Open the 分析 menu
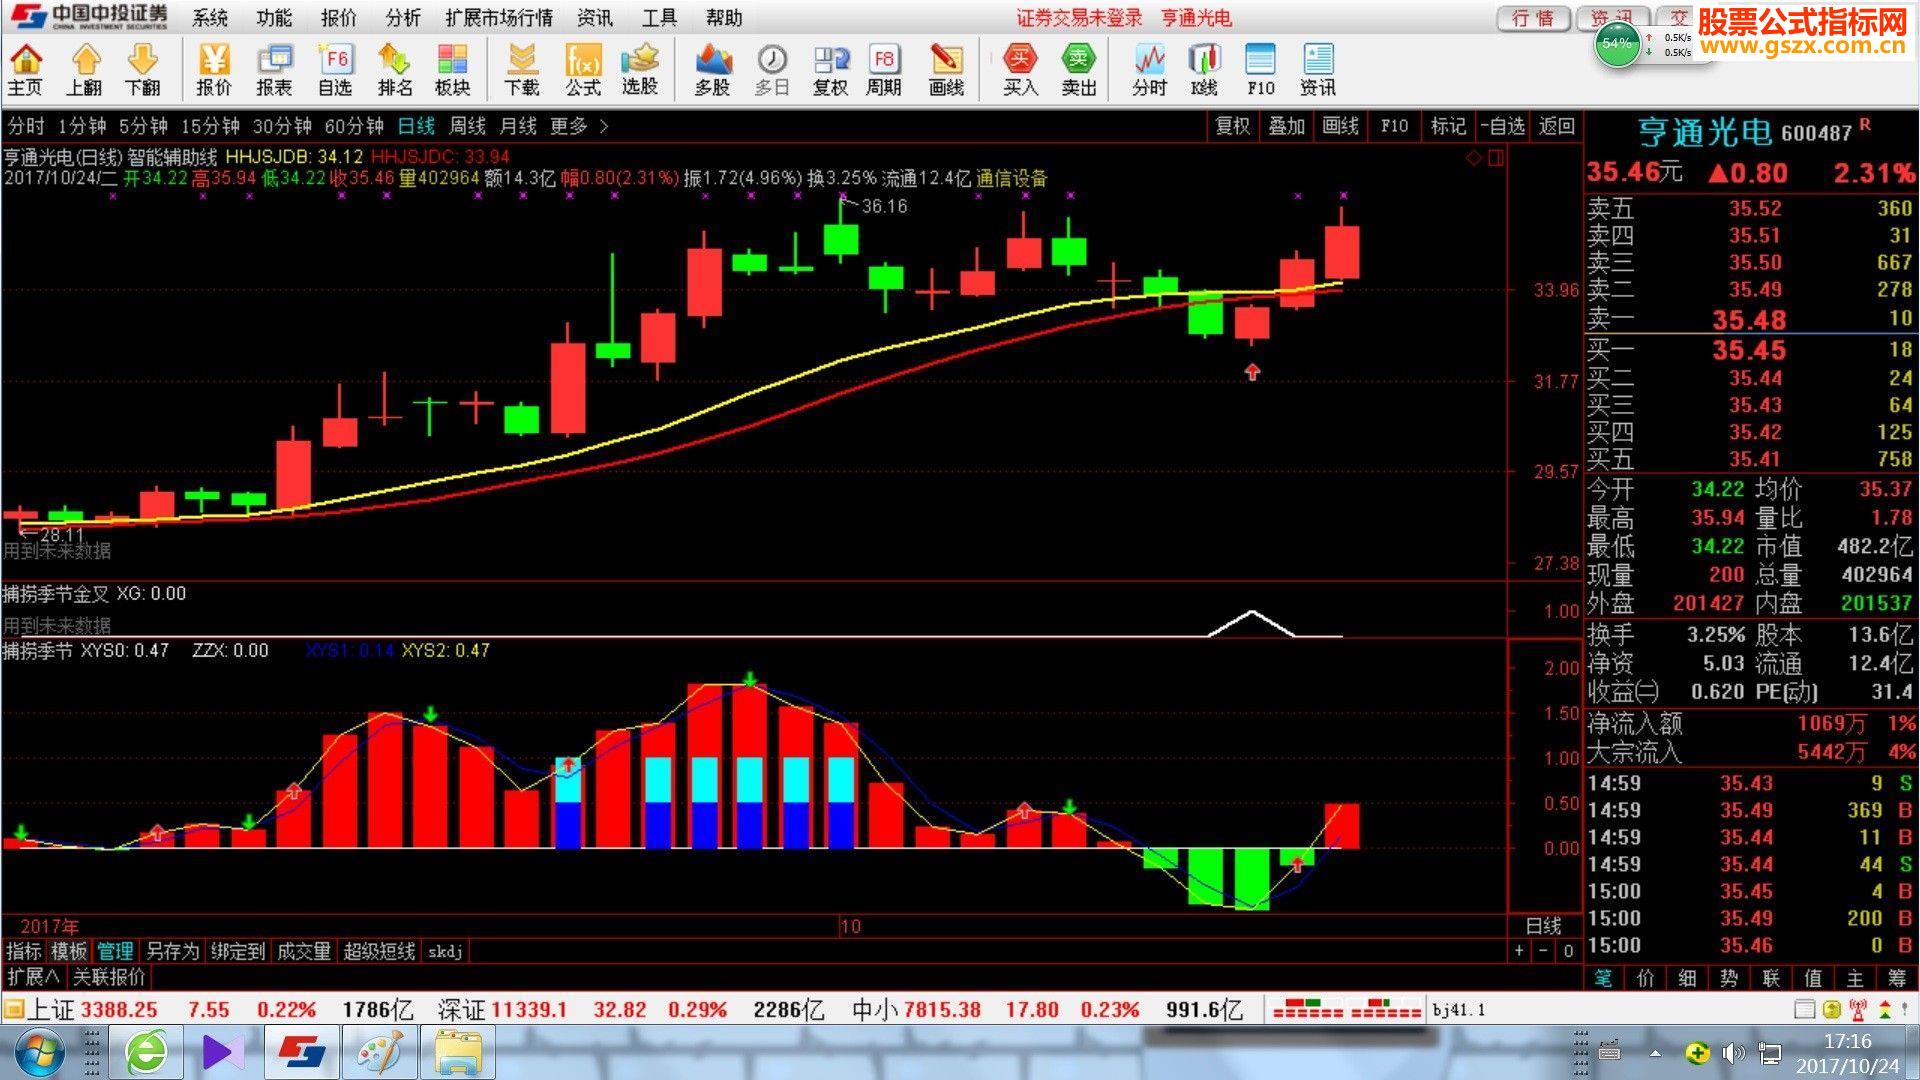 click(403, 18)
